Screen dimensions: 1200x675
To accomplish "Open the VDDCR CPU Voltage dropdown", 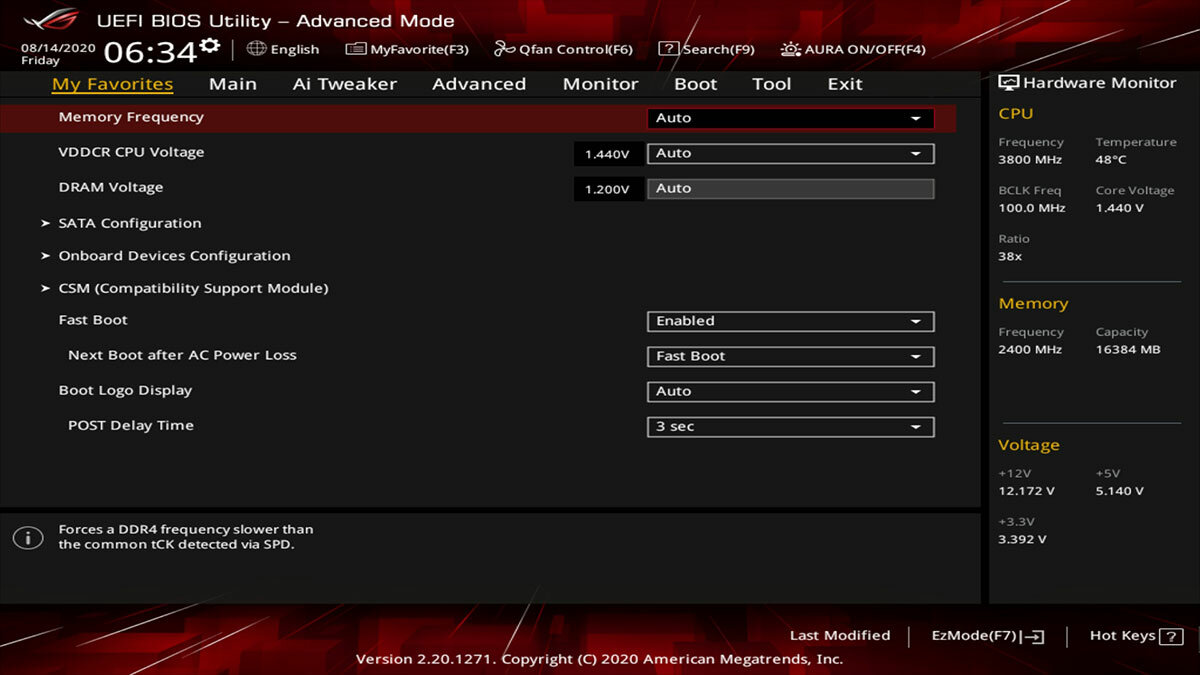I will pyautogui.click(x=791, y=154).
